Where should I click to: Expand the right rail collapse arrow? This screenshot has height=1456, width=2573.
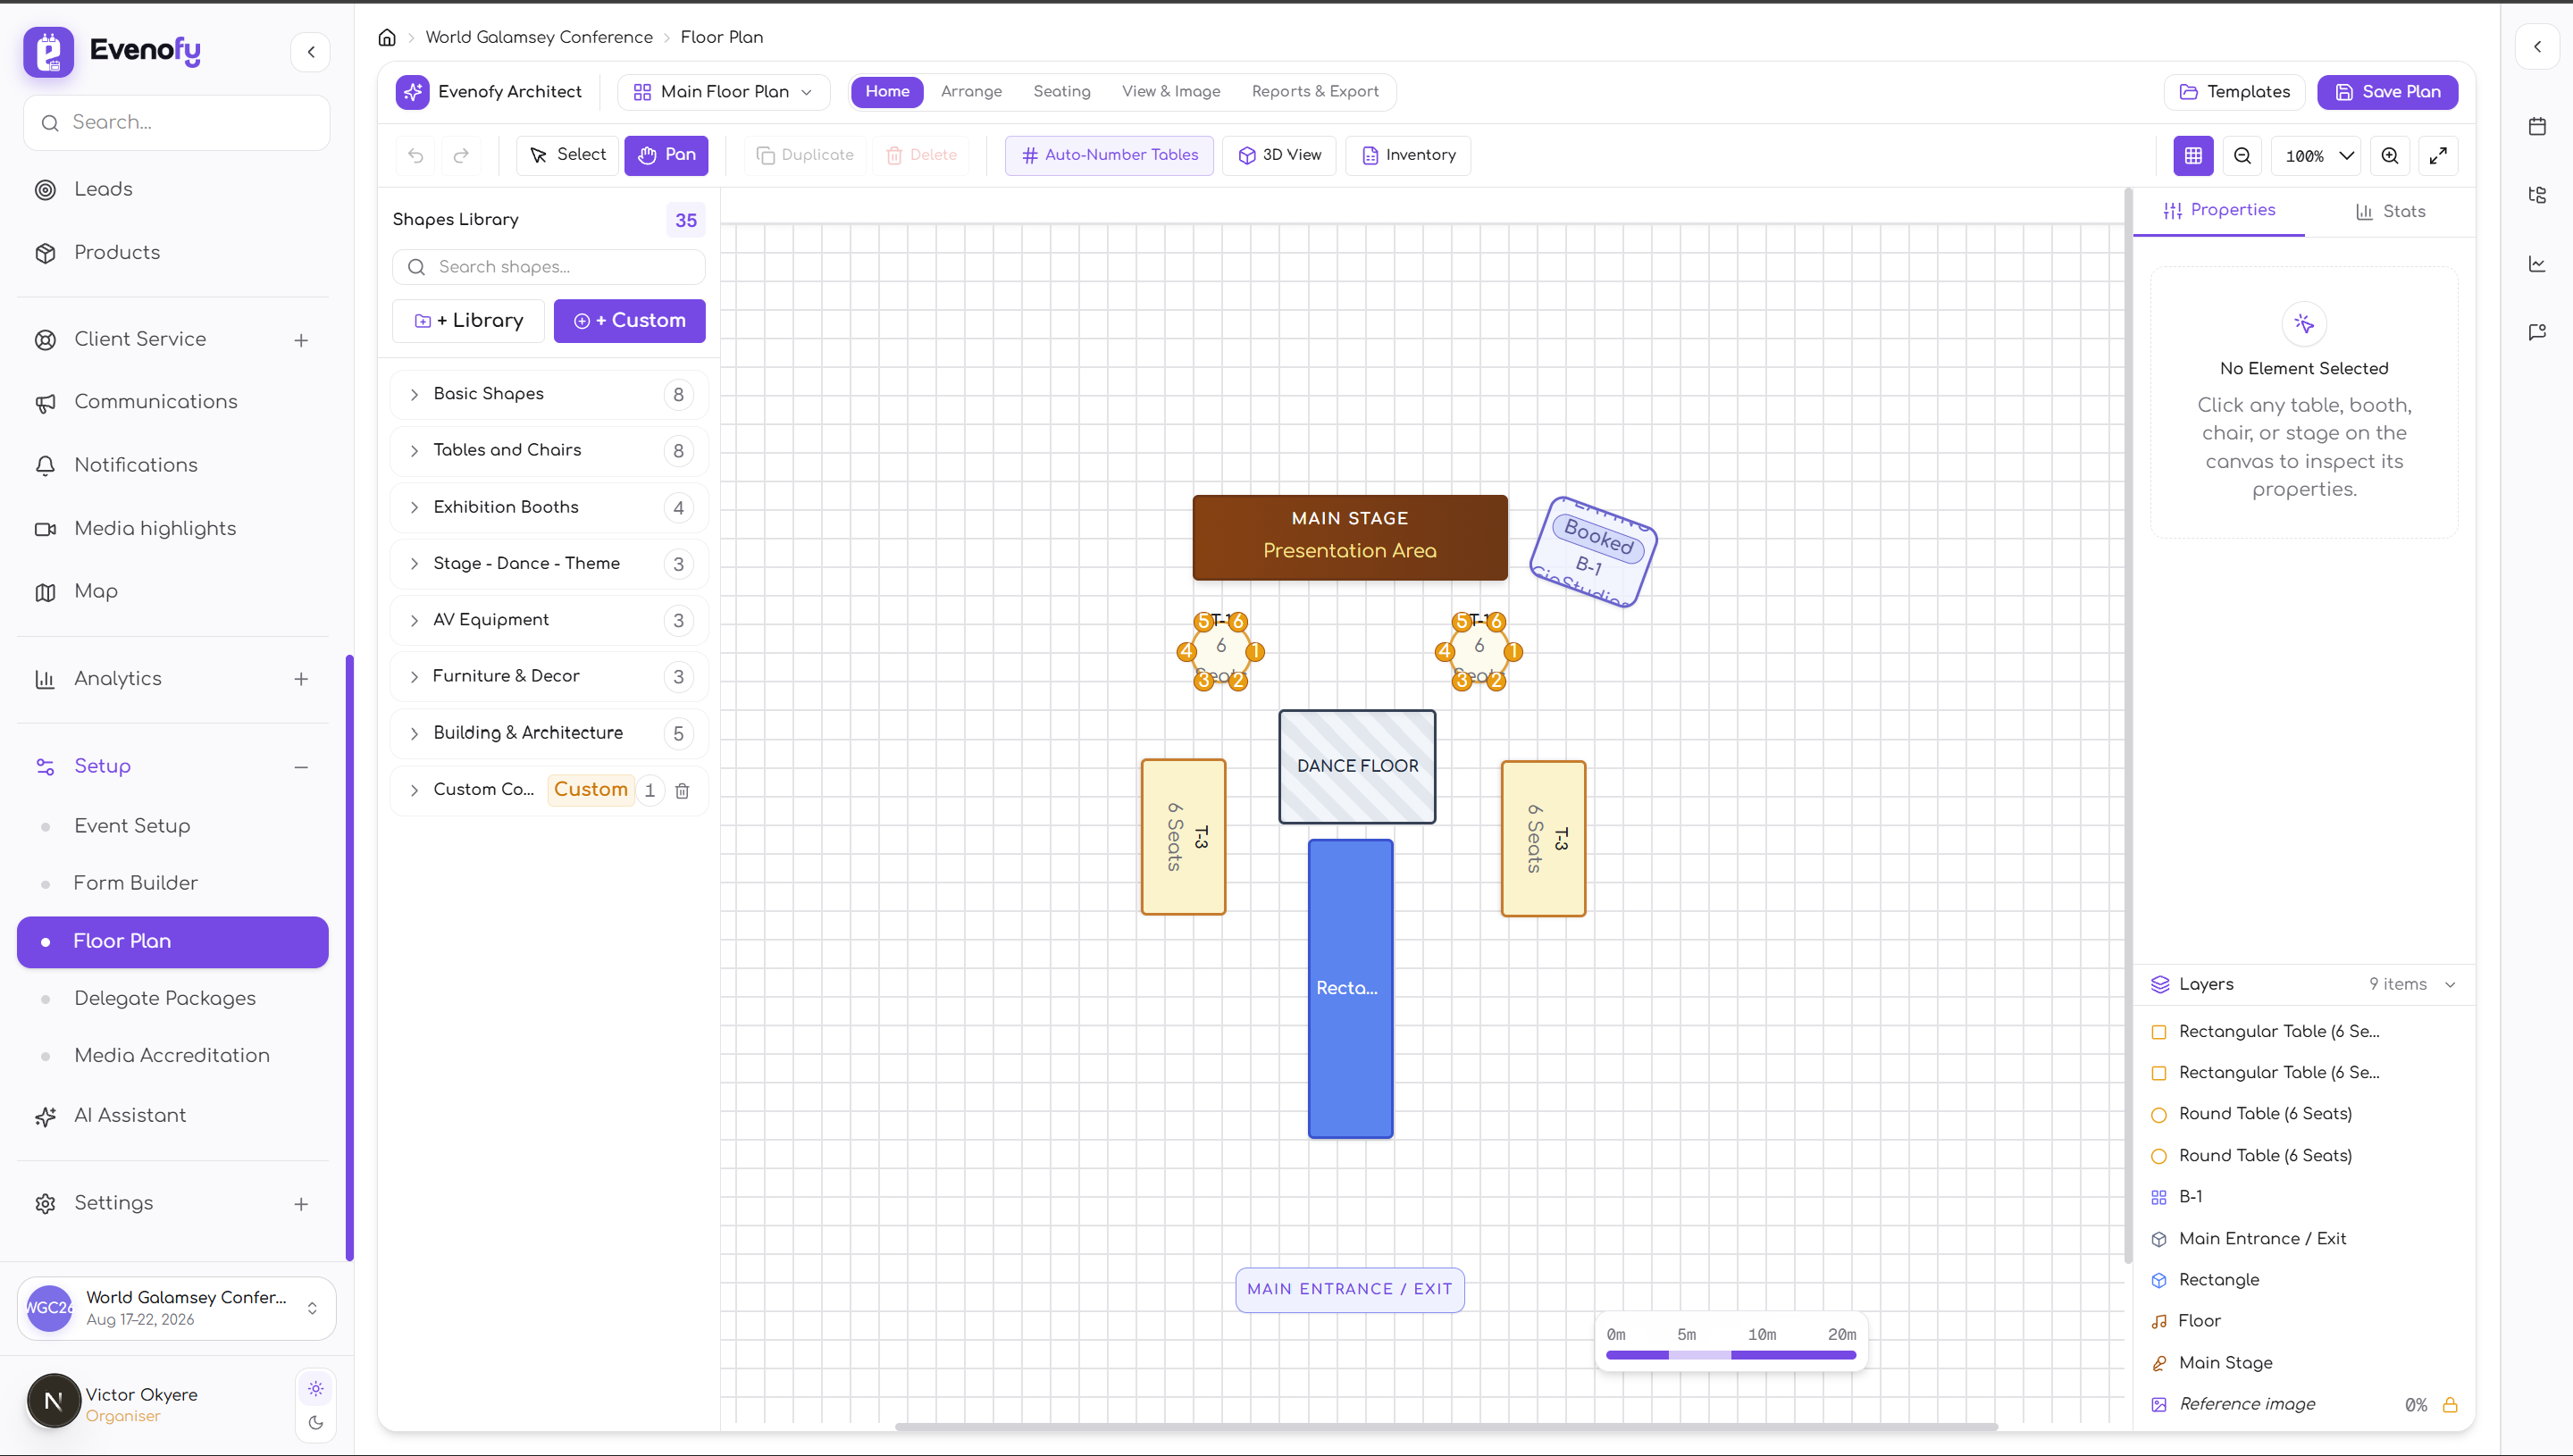[x=2537, y=47]
